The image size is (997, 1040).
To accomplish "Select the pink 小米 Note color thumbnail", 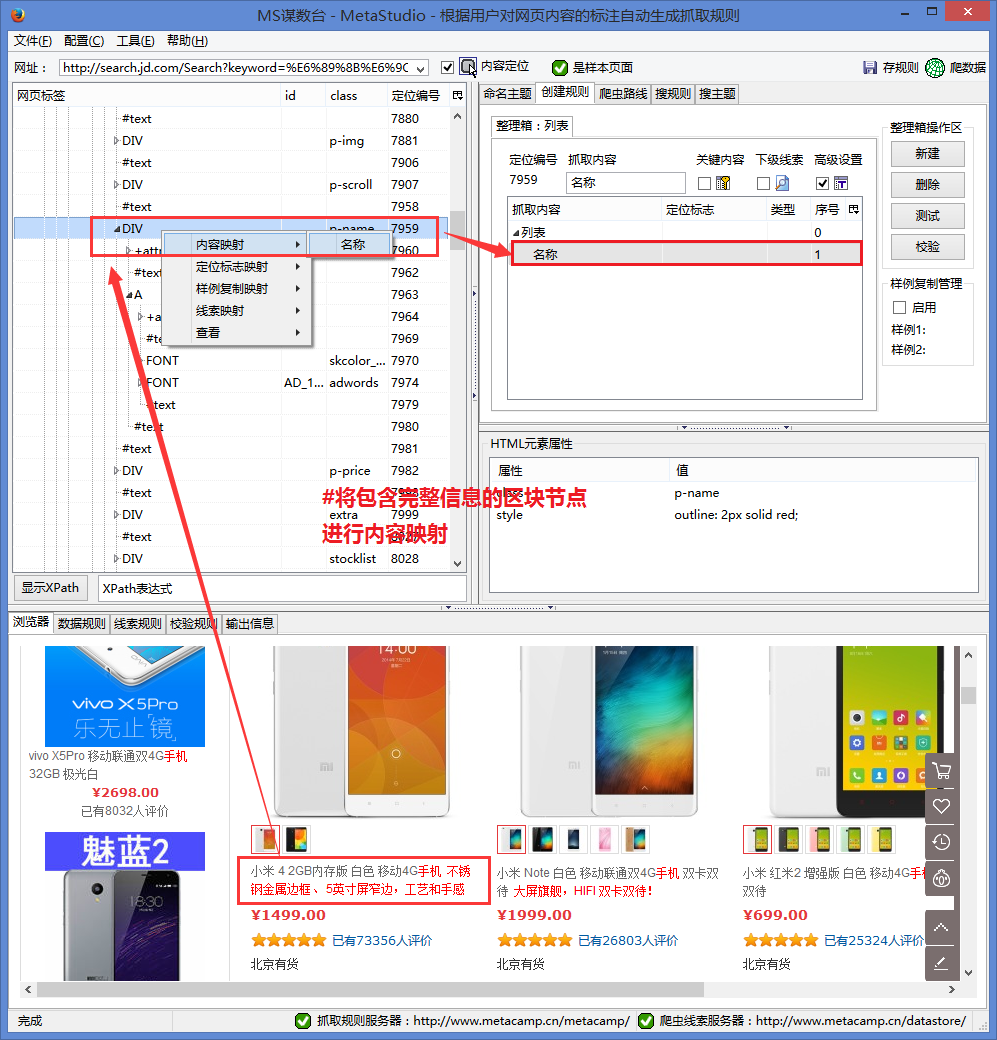I will (604, 840).
